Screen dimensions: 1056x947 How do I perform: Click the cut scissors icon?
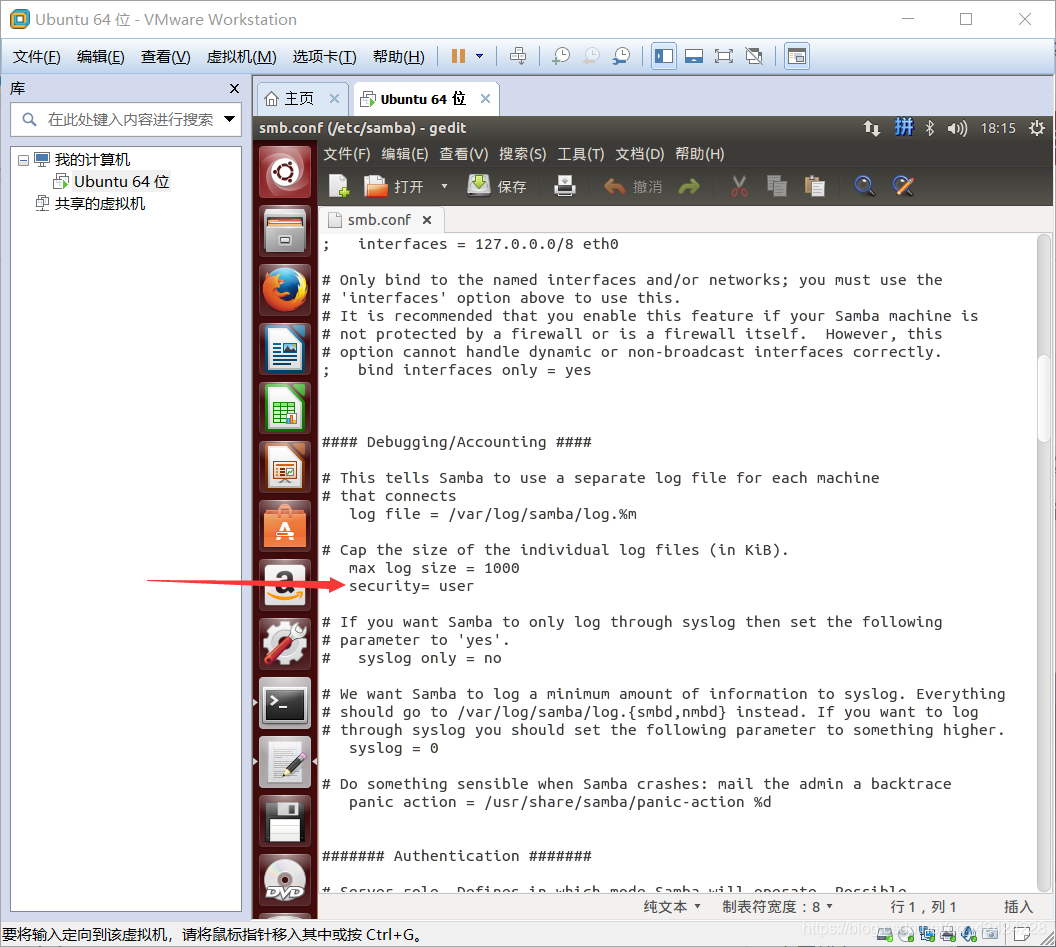[739, 186]
